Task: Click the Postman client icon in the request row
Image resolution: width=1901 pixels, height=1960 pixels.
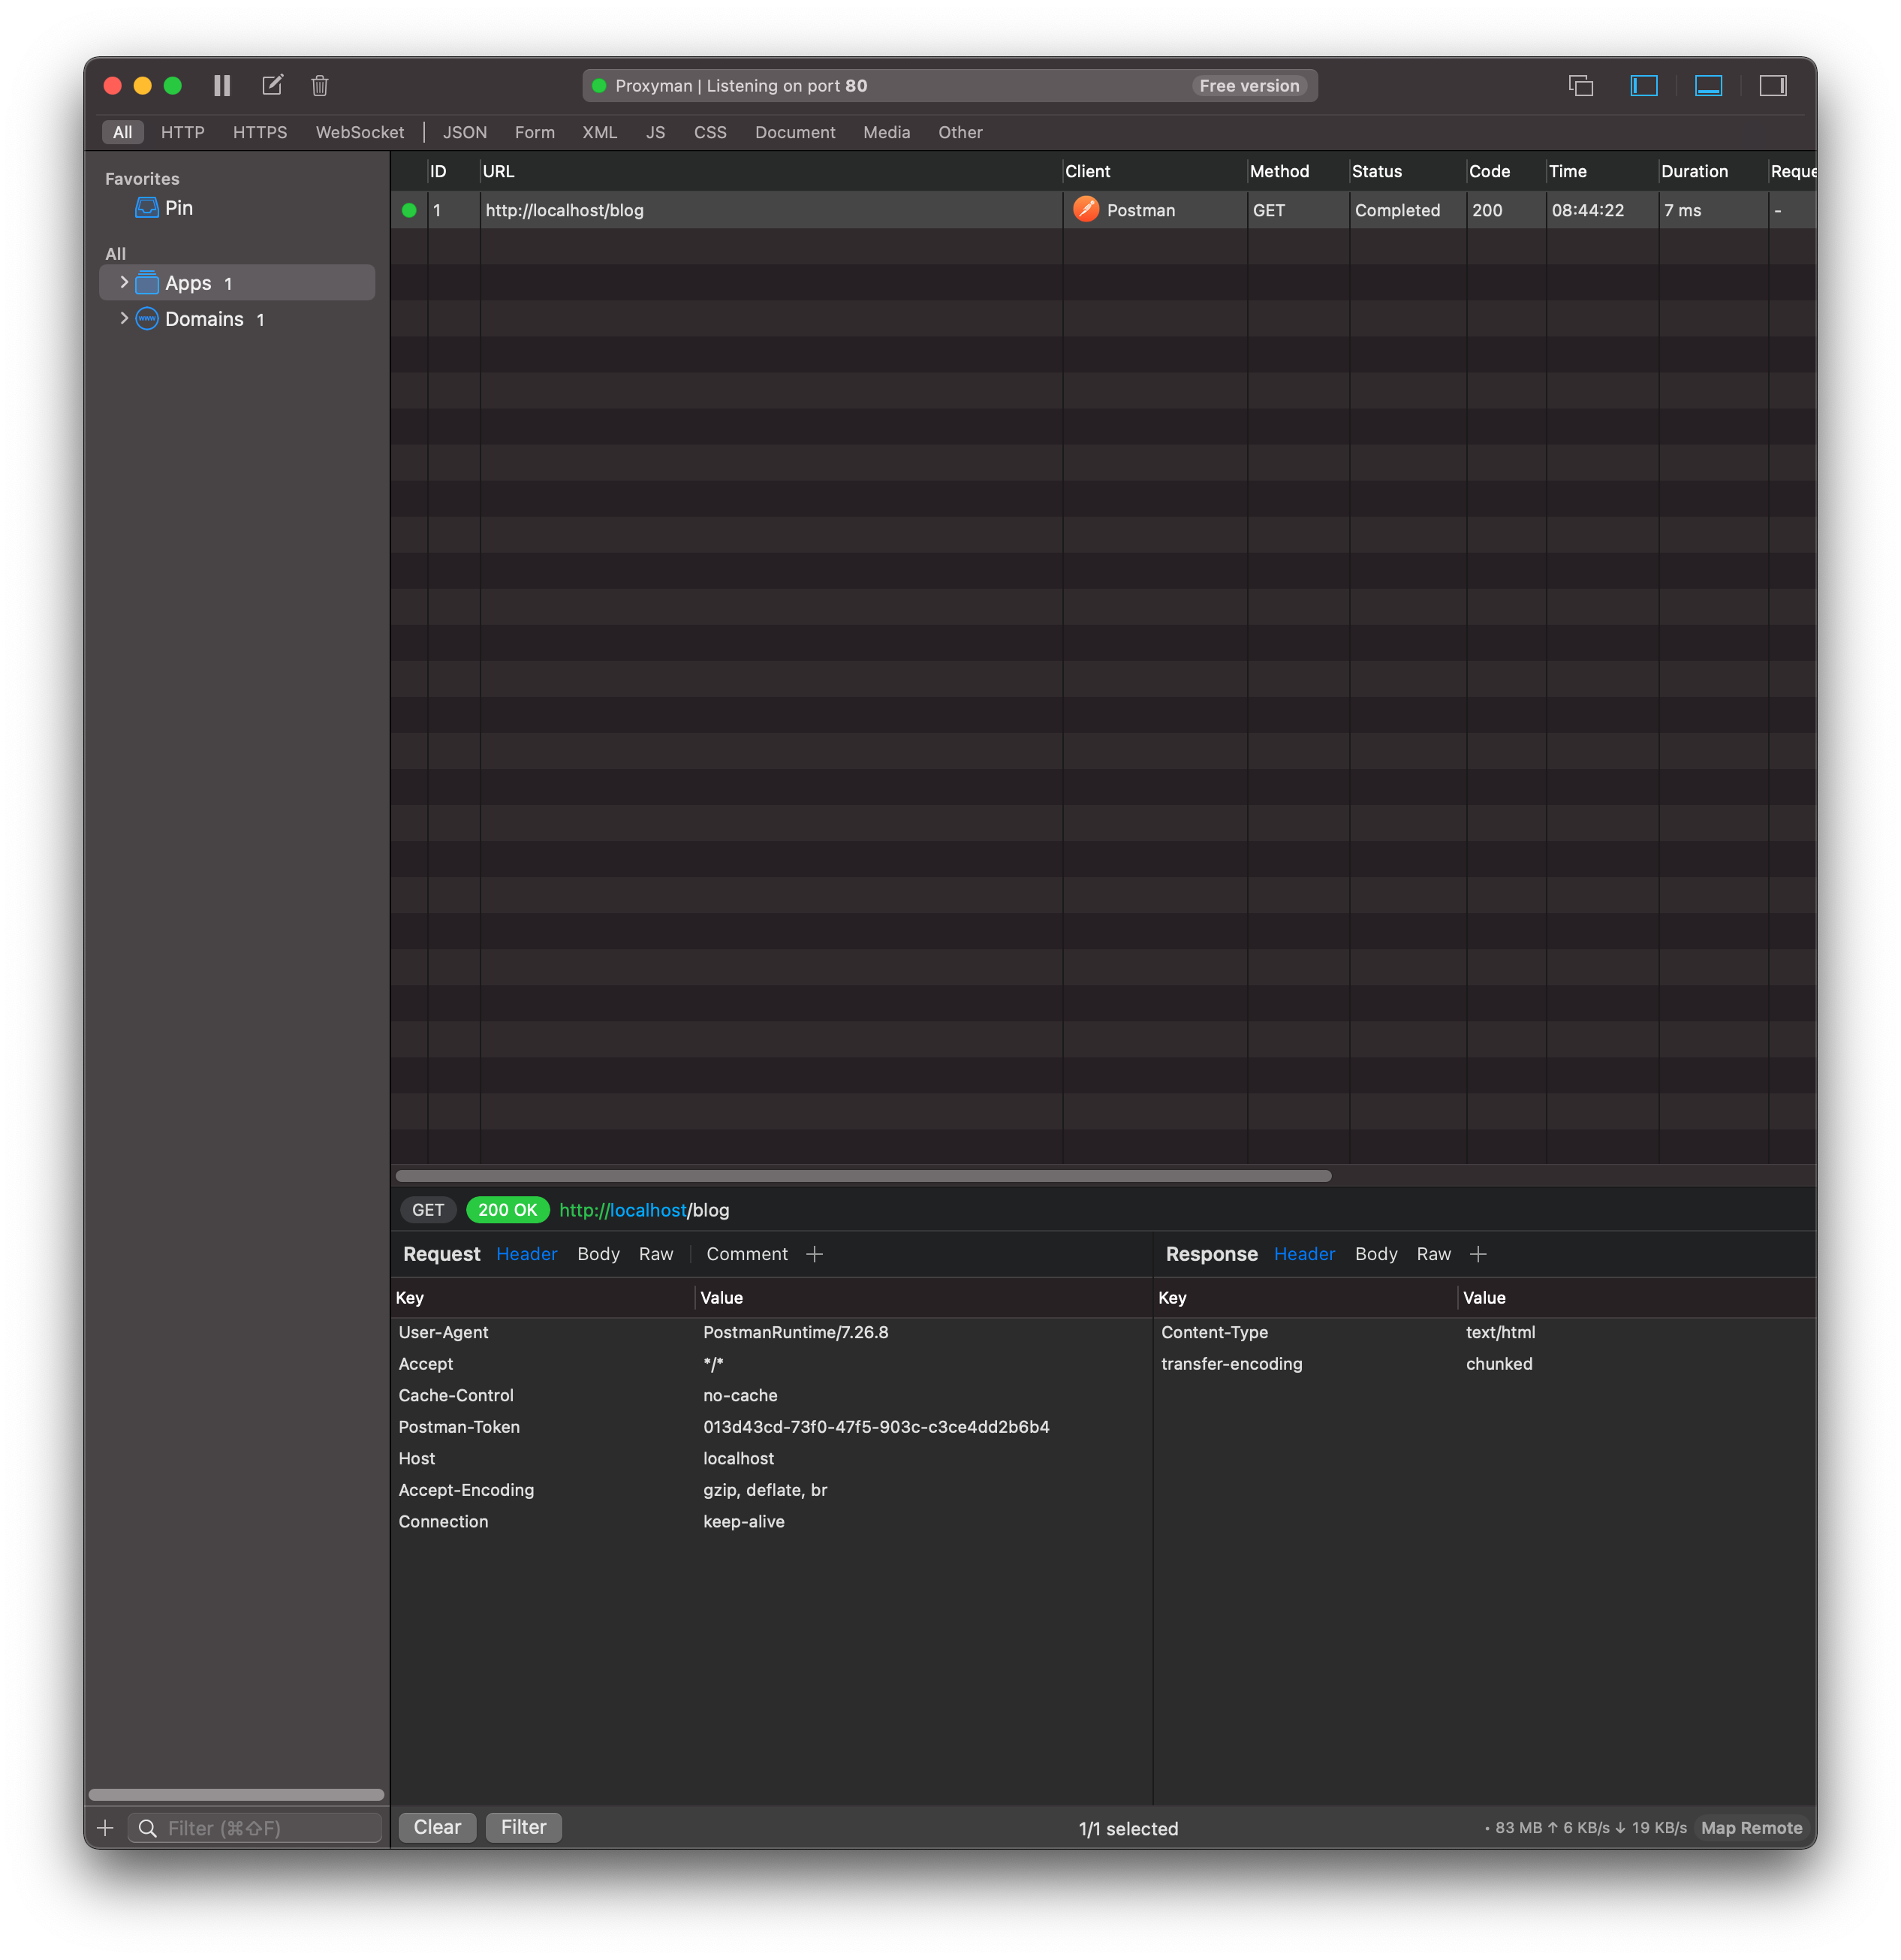Action: coord(1088,210)
